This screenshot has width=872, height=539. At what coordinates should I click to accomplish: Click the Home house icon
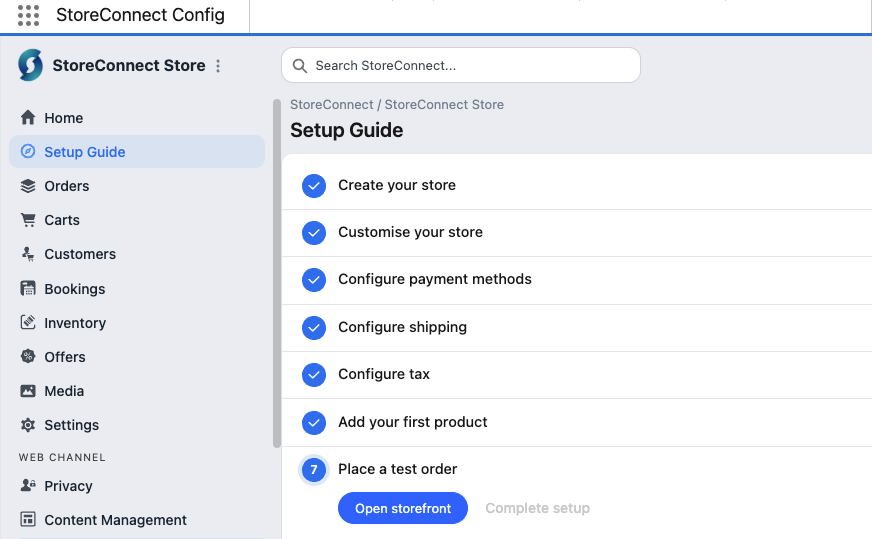click(x=28, y=117)
